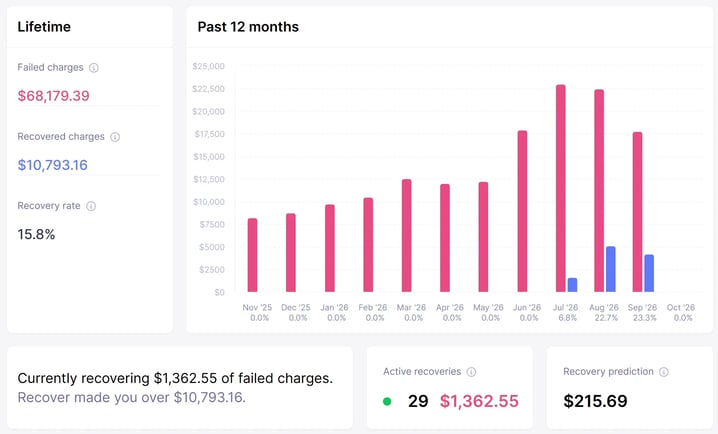This screenshot has width=718, height=434.
Task: Select the Mar '26 failed charges bar
Action: pyautogui.click(x=407, y=236)
